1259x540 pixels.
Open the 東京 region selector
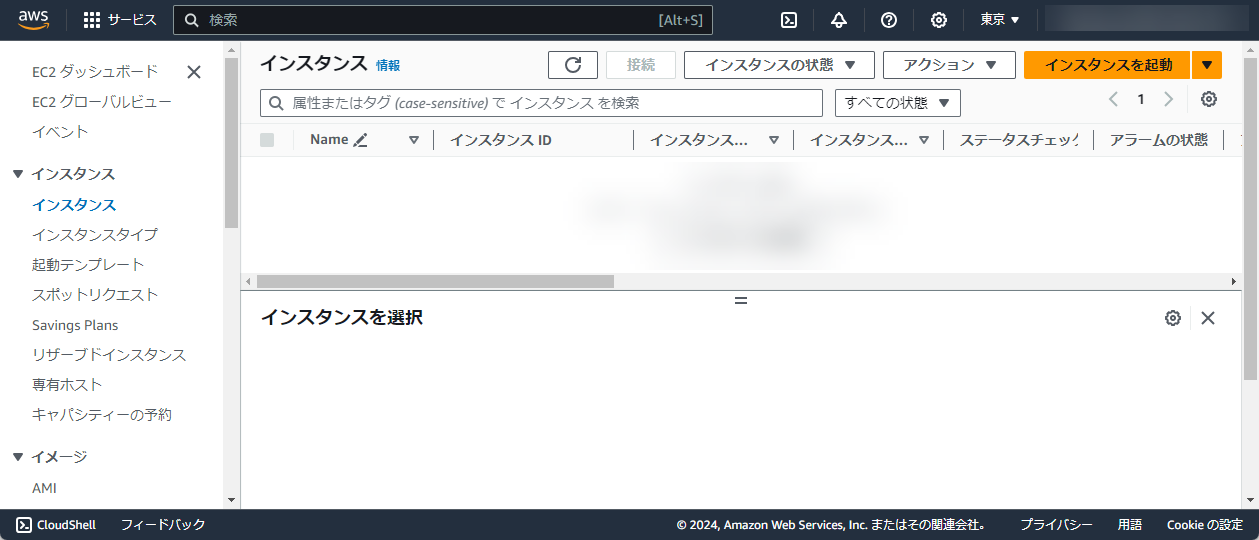tap(999, 20)
